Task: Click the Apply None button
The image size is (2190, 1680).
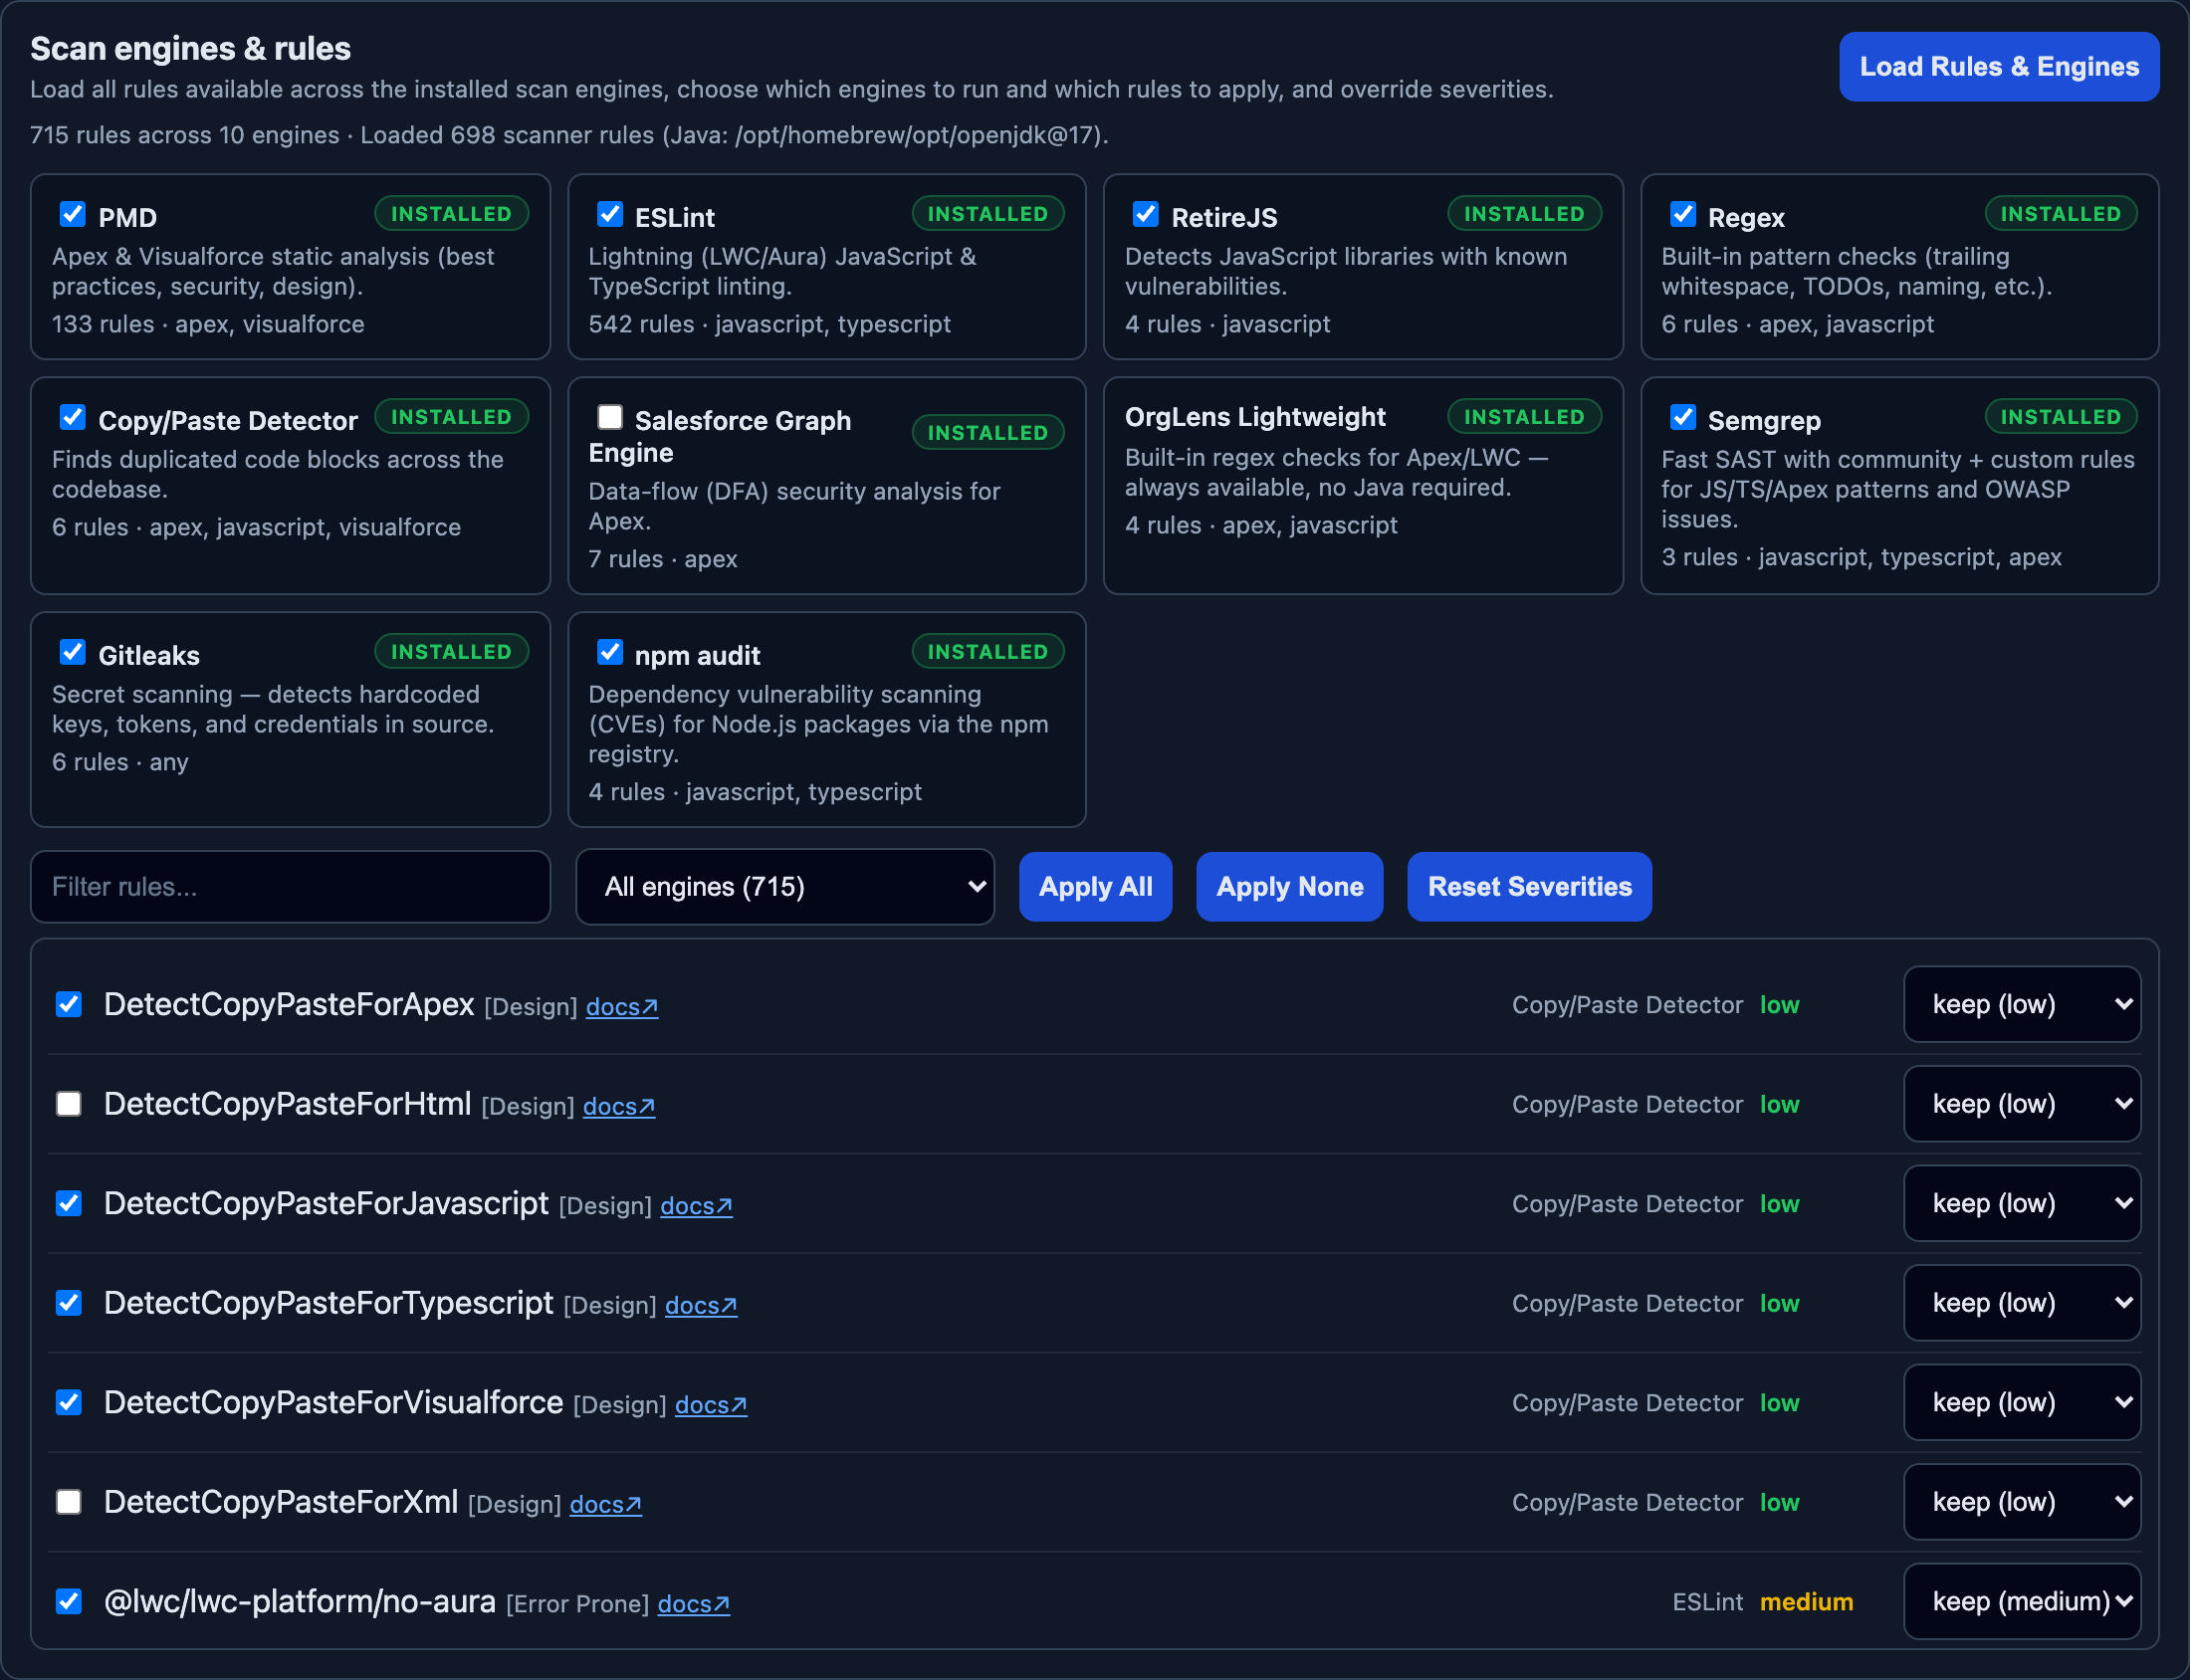Action: 1289,886
